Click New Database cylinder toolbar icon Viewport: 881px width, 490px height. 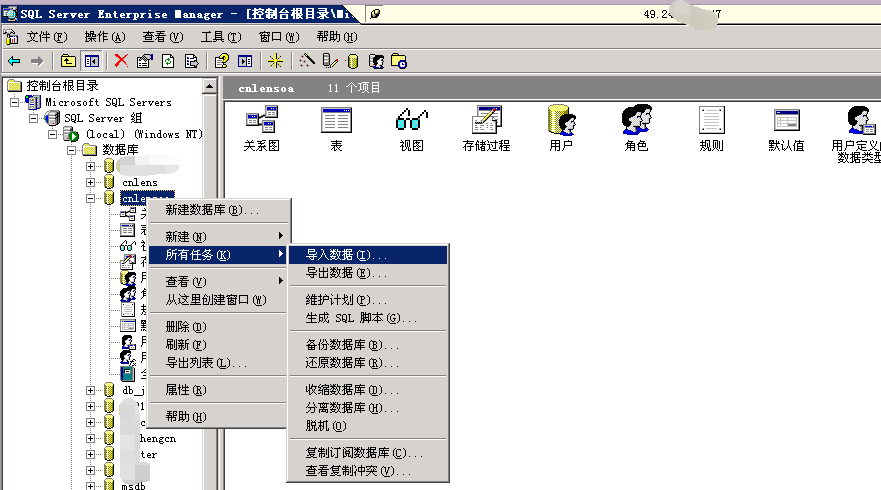[353, 61]
